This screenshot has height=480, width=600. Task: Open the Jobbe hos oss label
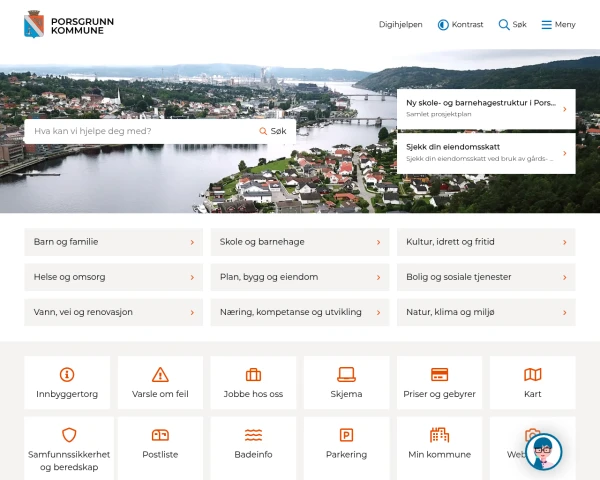point(253,394)
